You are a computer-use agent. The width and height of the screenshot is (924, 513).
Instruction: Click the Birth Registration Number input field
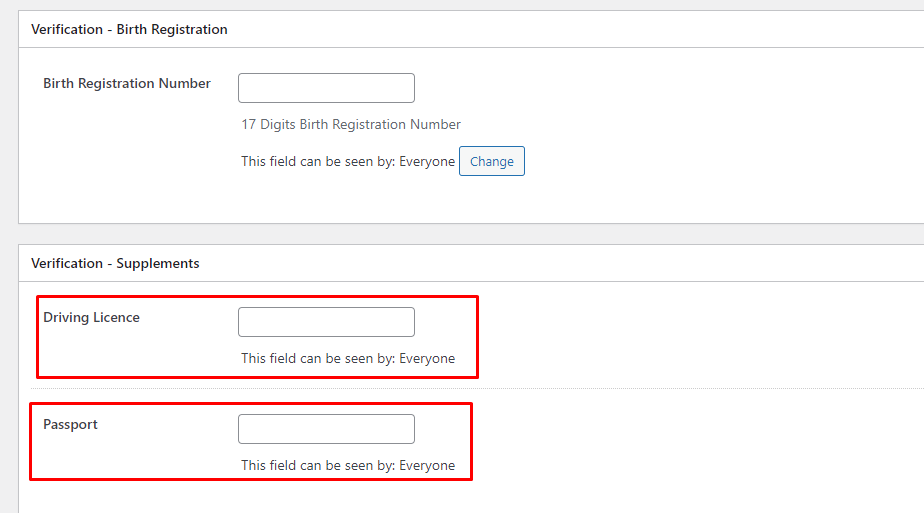point(326,88)
